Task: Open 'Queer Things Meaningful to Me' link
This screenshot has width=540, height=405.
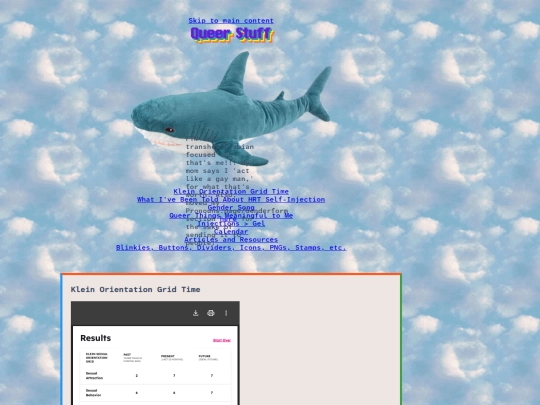Action: coord(231,216)
